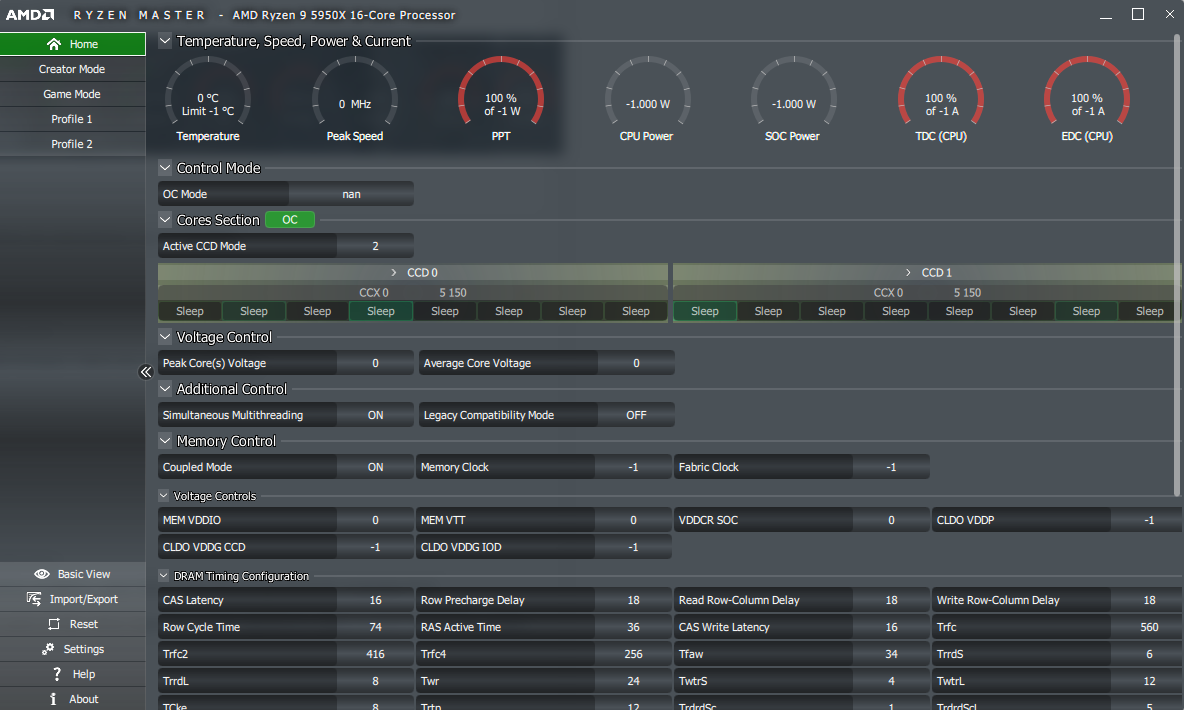Collapse the Voltage Controls subsection
1184x710 pixels.
click(163, 496)
